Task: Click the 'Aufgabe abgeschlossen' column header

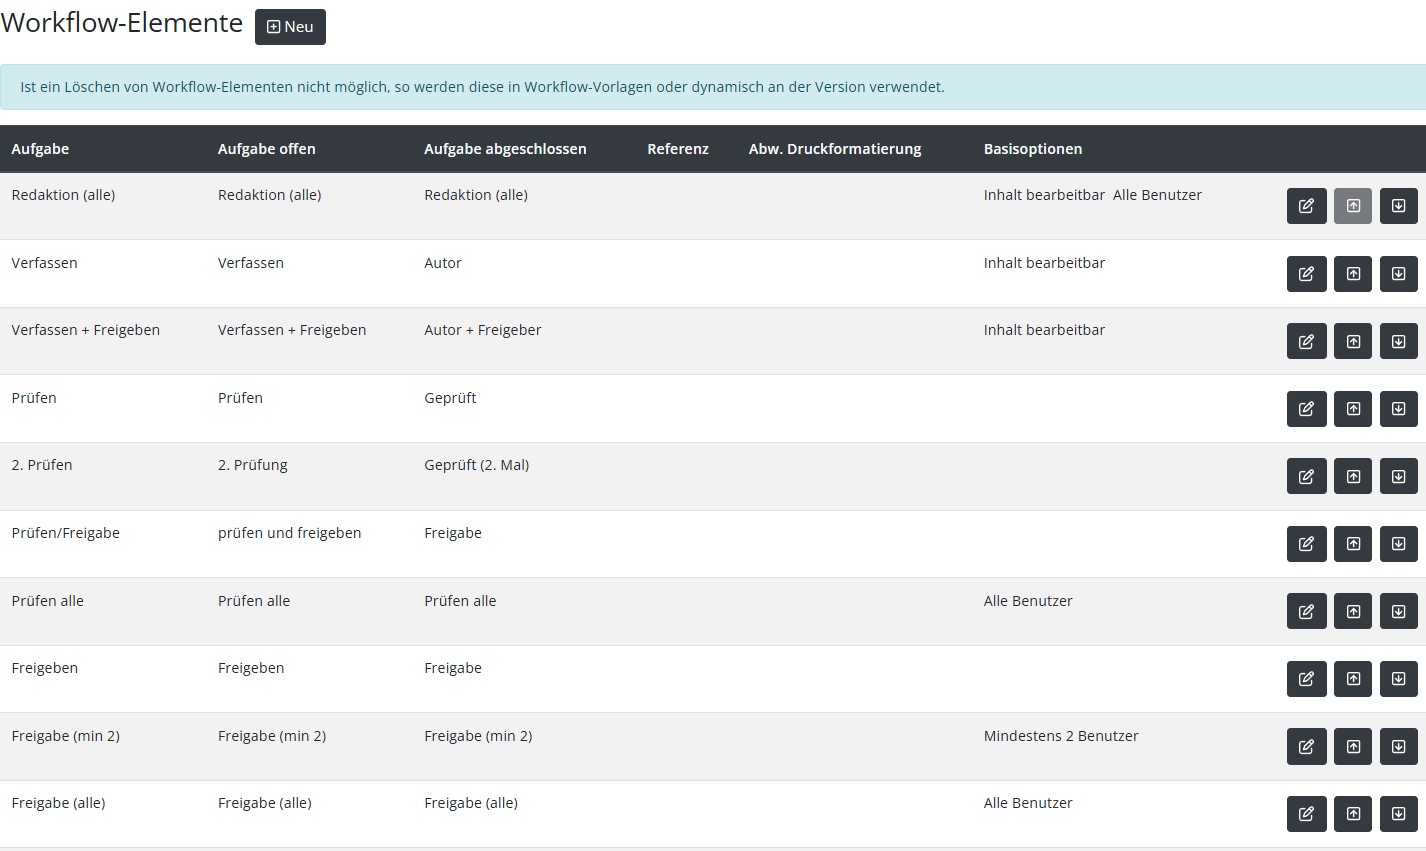Action: [505, 149]
